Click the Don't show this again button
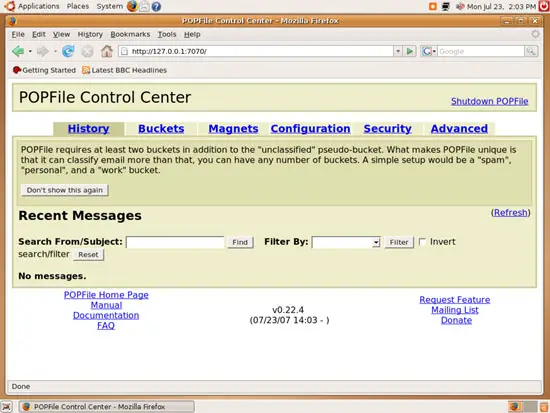Image resolution: width=550 pixels, height=413 pixels. point(65,190)
